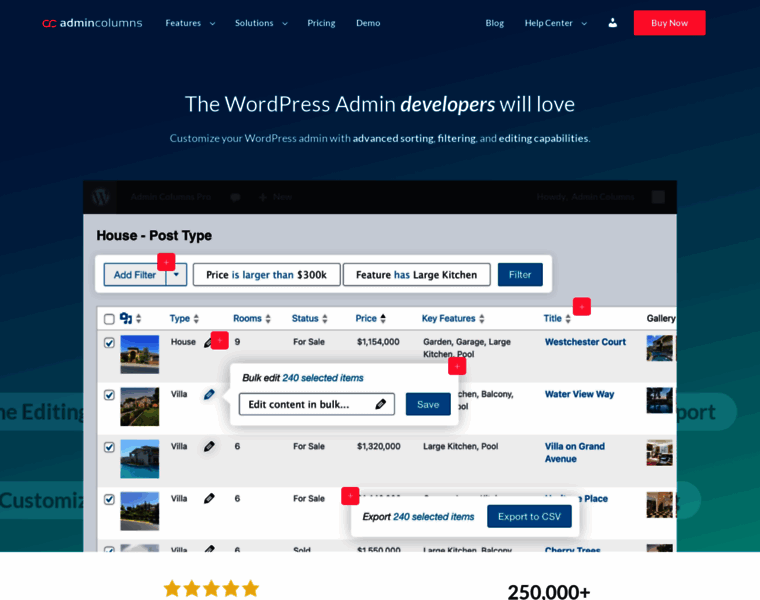Sort by the Type column arrows
Viewport: 760px width, 600px height.
pyautogui.click(x=196, y=318)
